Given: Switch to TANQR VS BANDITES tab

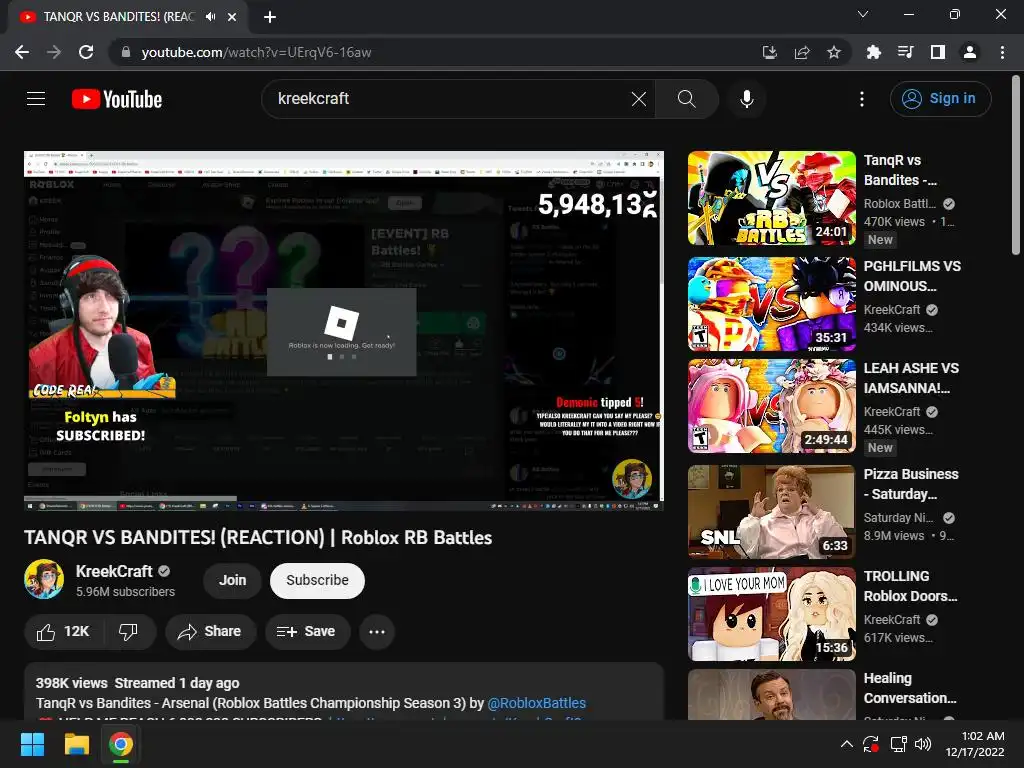Looking at the screenshot, I should (118, 17).
